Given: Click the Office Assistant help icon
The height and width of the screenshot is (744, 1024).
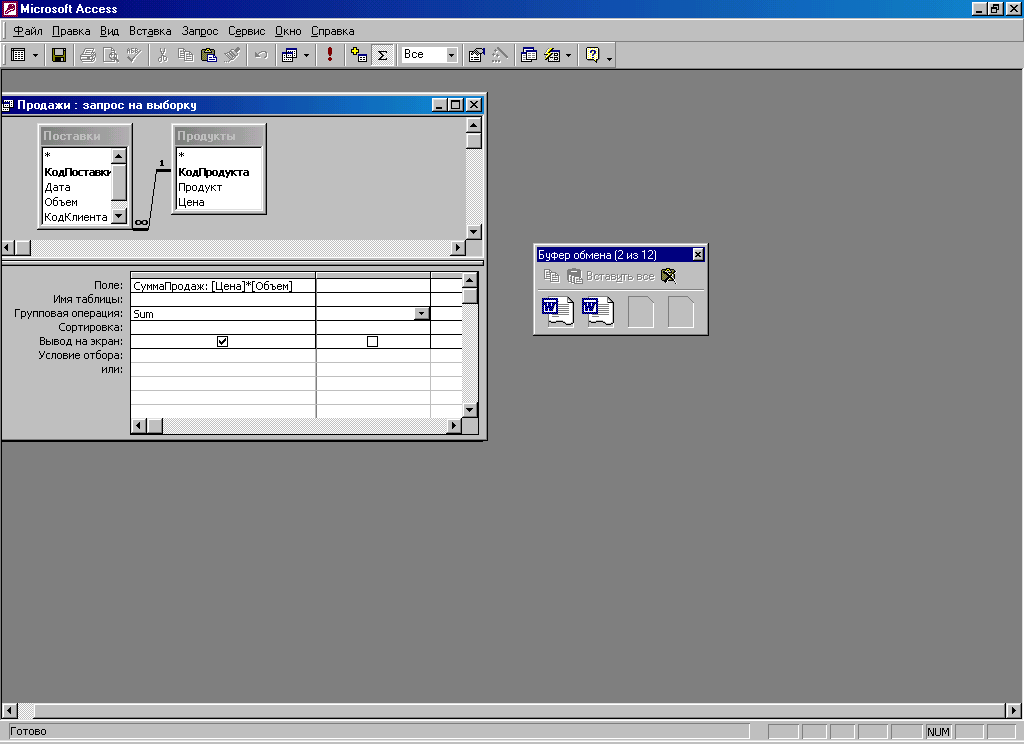Looking at the screenshot, I should pyautogui.click(x=592, y=56).
